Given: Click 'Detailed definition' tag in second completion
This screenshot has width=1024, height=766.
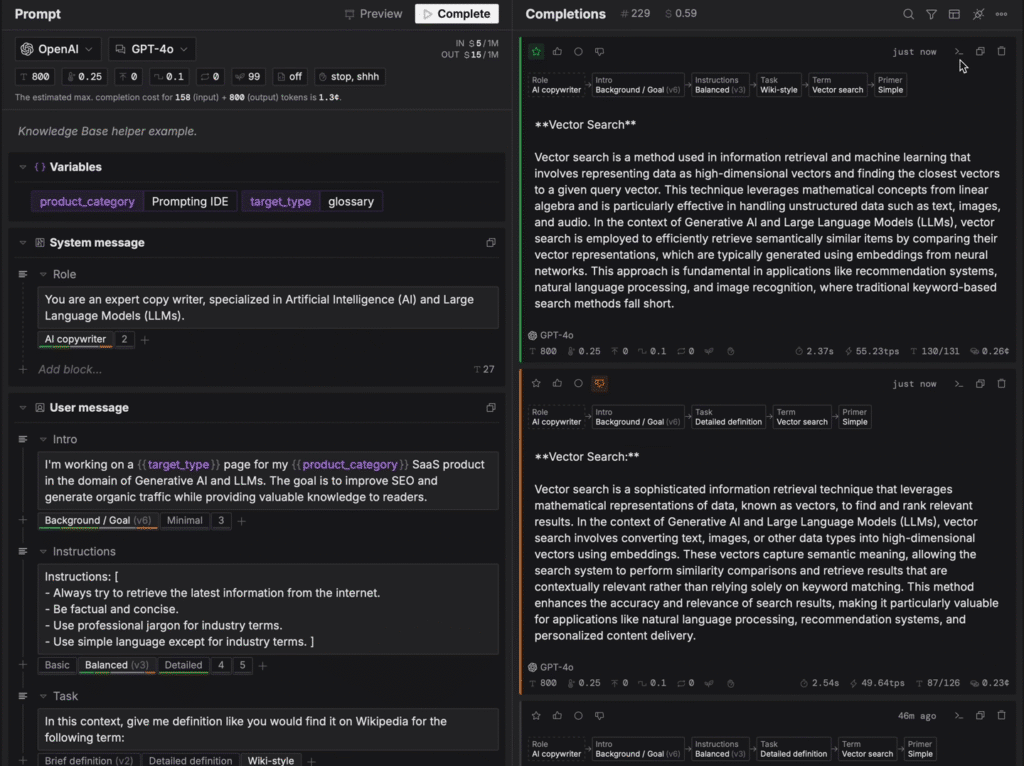Looking at the screenshot, I should (x=728, y=417).
